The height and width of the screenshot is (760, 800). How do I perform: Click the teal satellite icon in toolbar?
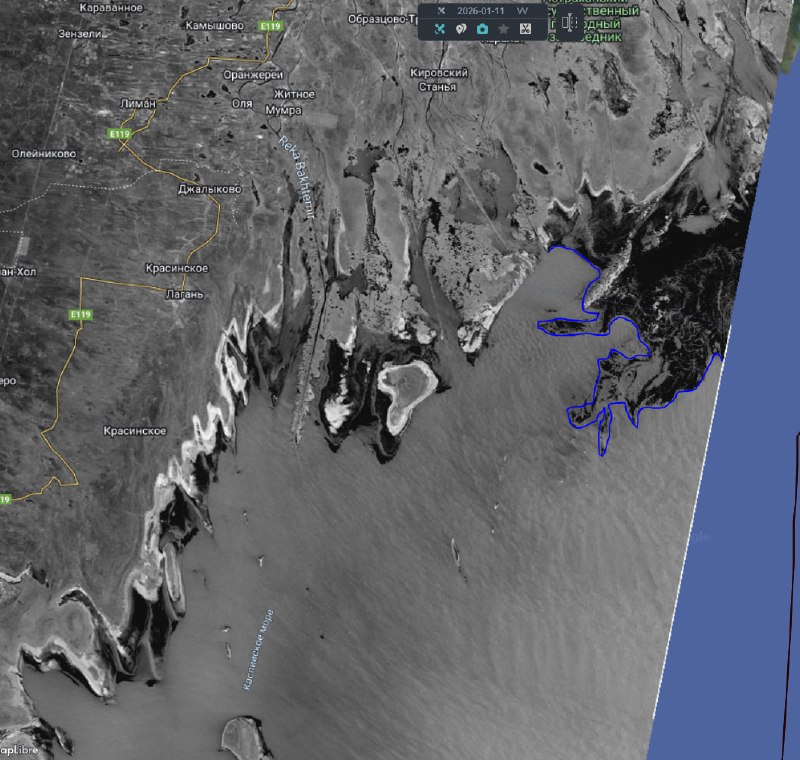pyautogui.click(x=439, y=30)
